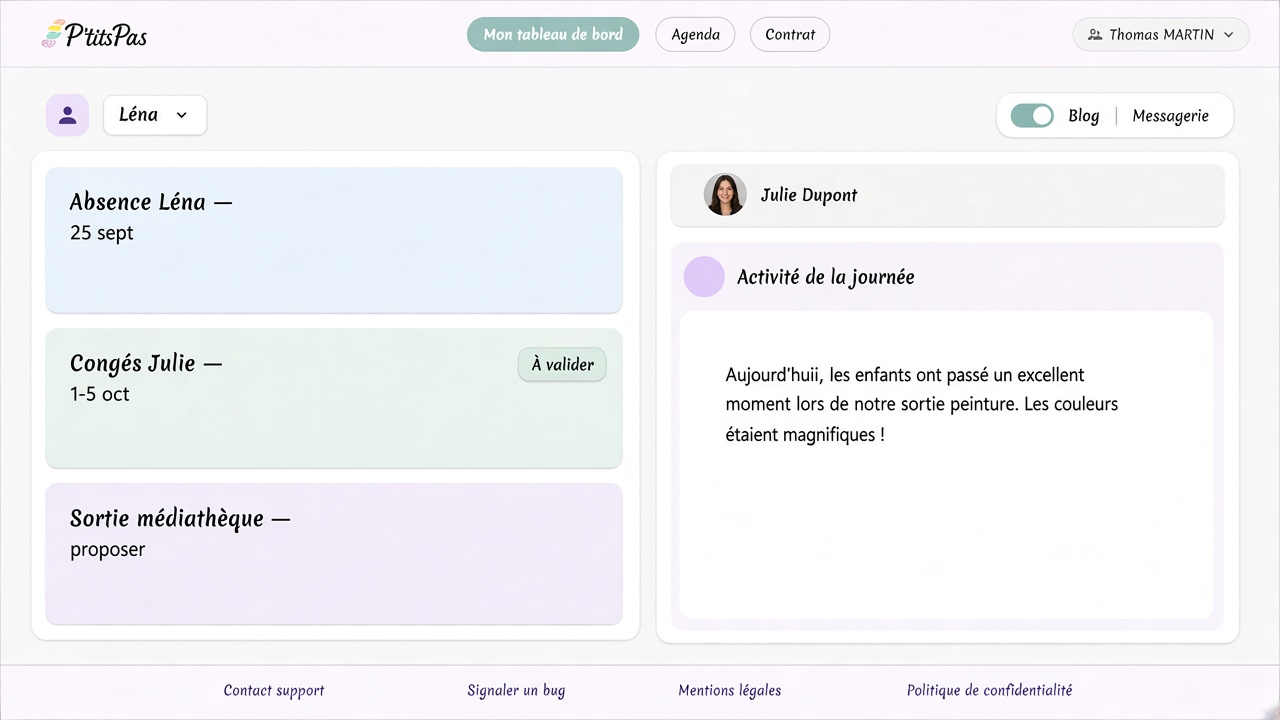Click the P'titsPas logo
Viewport: 1280px width, 720px height.
95,34
